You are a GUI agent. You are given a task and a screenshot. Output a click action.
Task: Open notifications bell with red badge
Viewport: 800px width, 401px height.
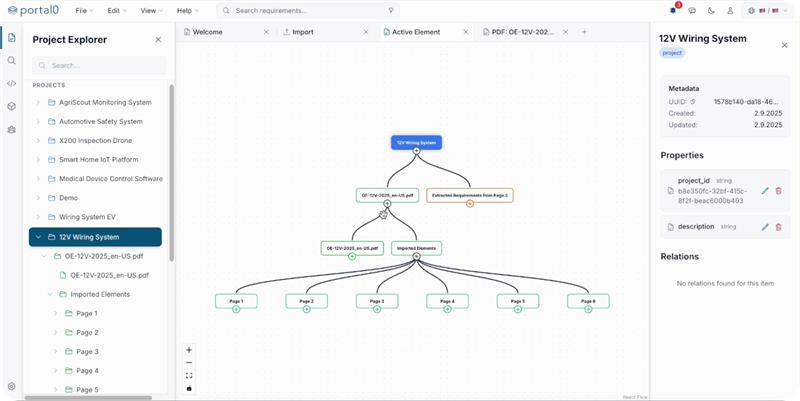tap(673, 10)
